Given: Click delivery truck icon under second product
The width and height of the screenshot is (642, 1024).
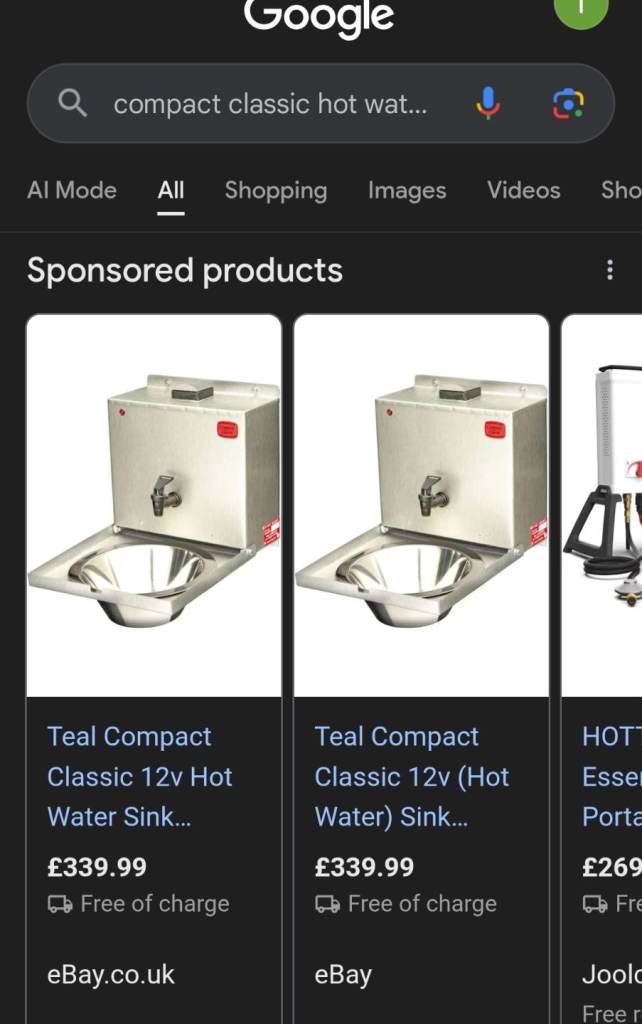Looking at the screenshot, I should coord(327,904).
